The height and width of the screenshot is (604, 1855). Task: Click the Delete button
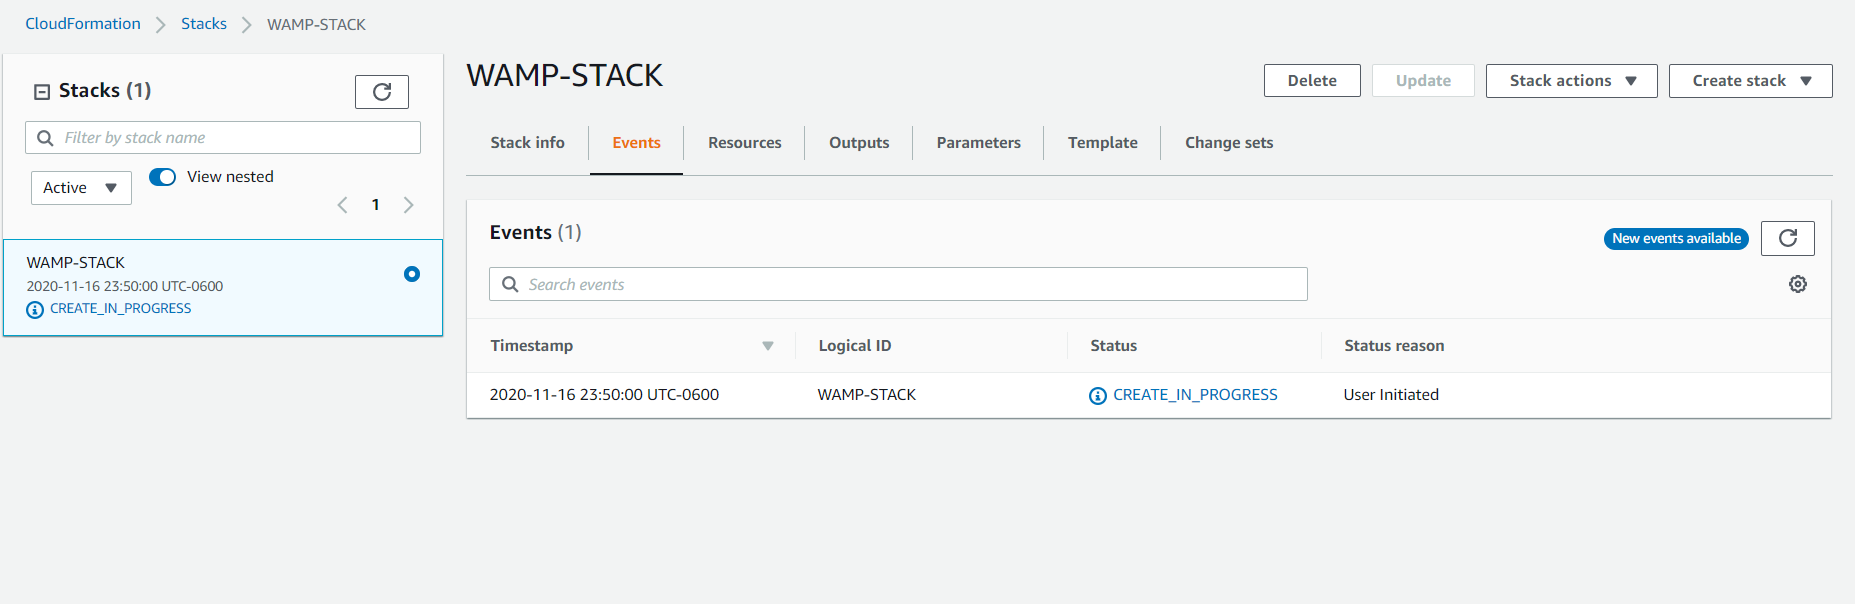click(x=1312, y=81)
